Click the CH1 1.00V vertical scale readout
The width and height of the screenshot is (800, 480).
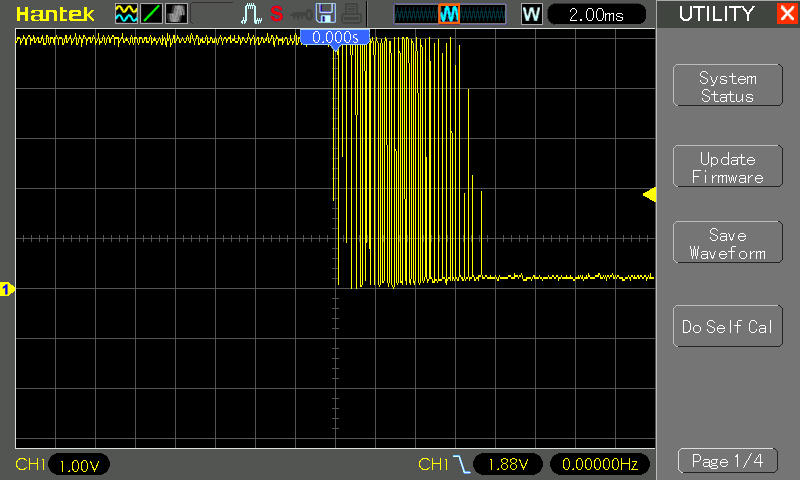(78, 465)
